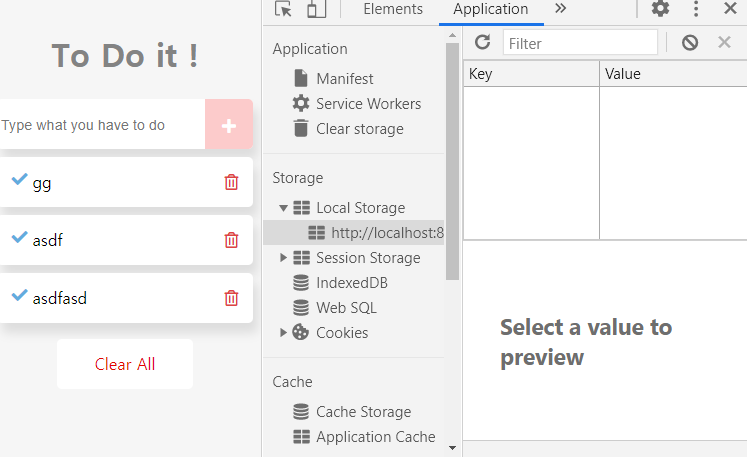
Task: Collapse the Local Storage tree node
Action: (283, 208)
